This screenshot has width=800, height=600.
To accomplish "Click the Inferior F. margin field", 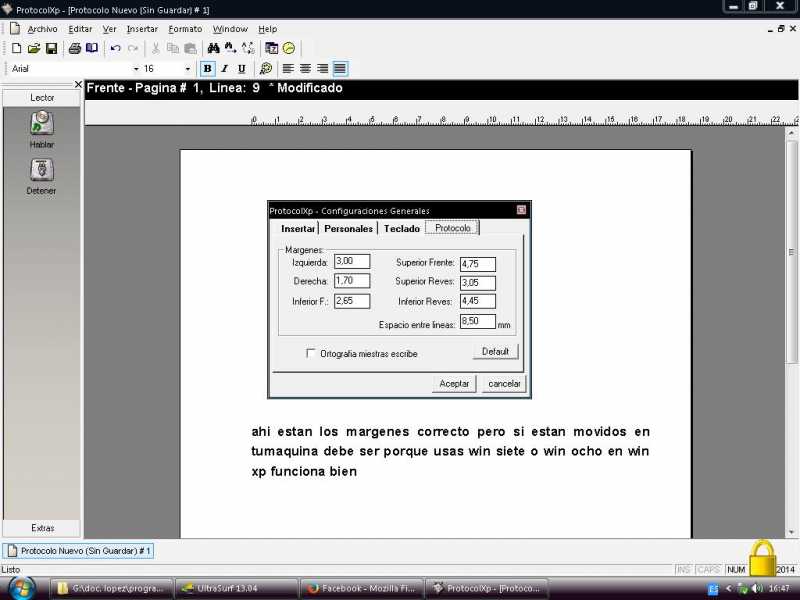I will click(352, 301).
